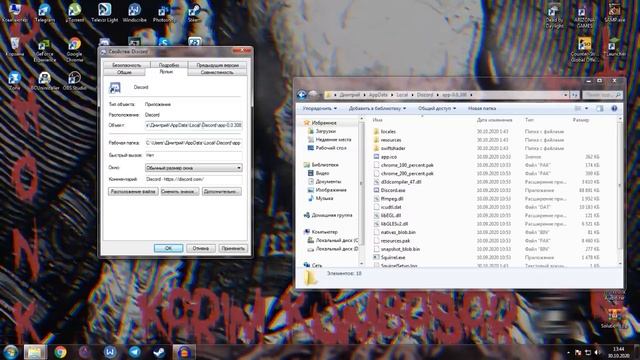The image size is (640, 360).
Task: Open the GeForce Experience desktop shortcut
Action: click(44, 50)
